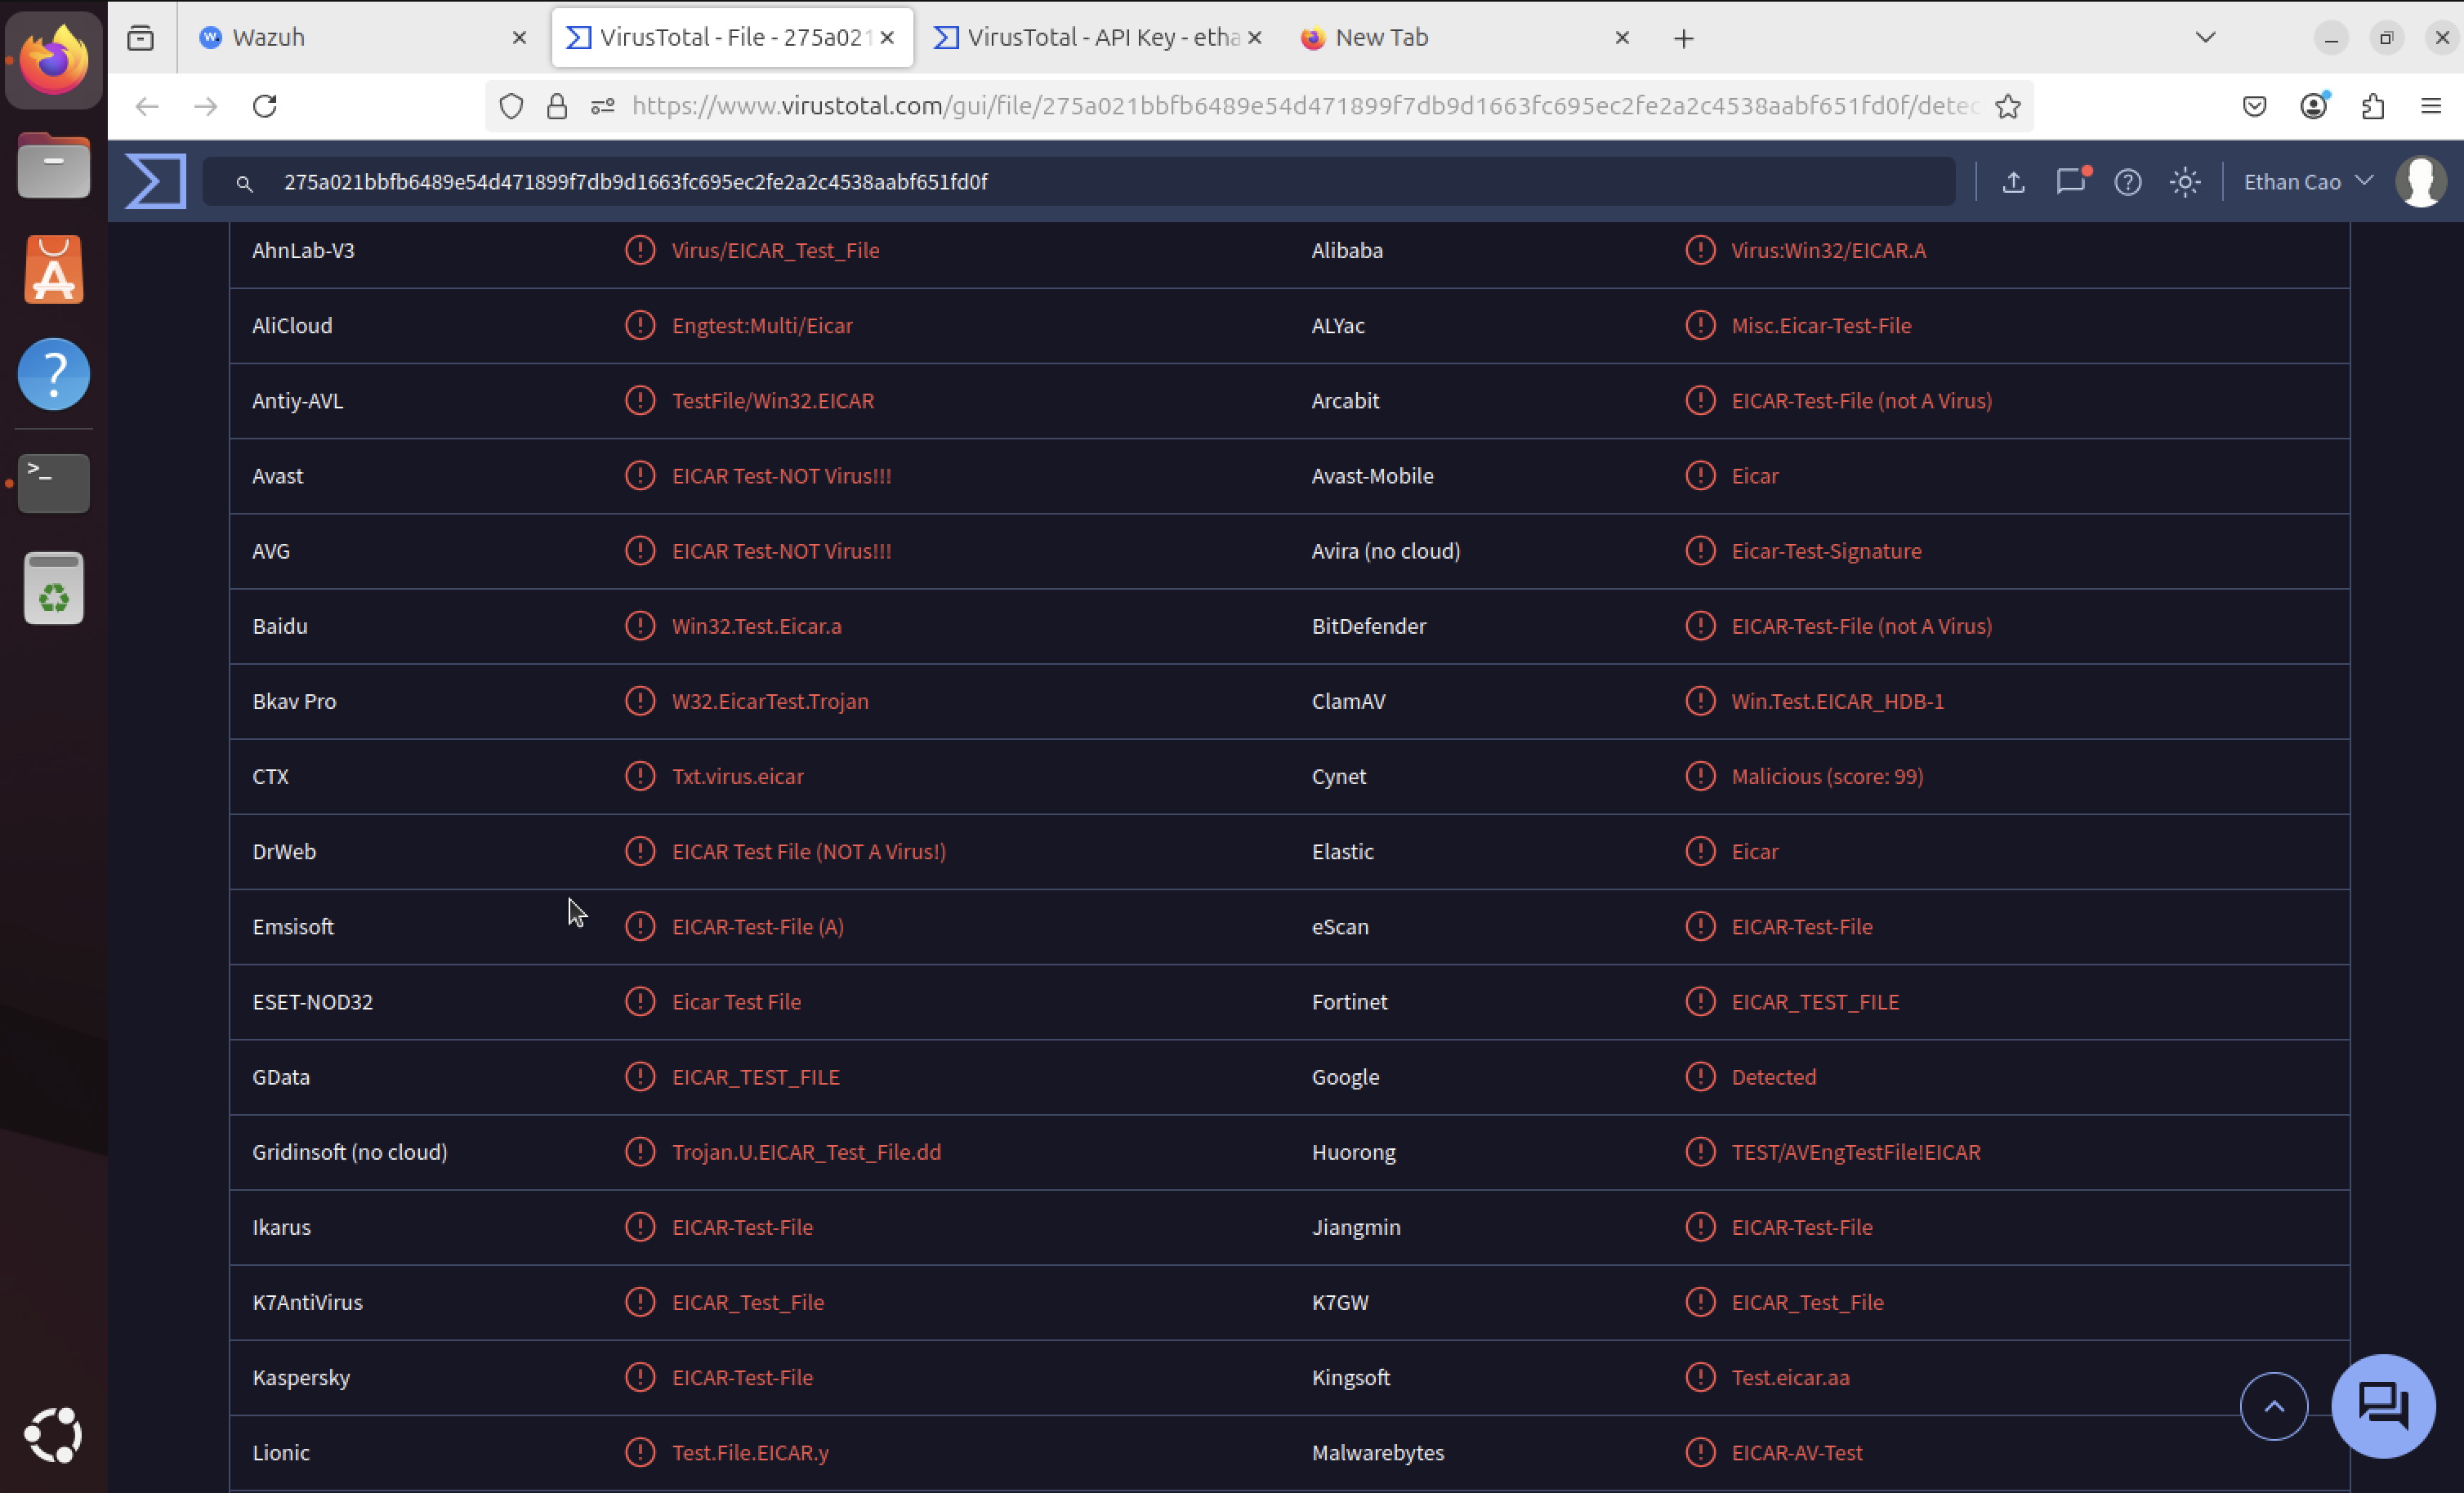Open the notifications comment icon
The image size is (2464, 1493).
tap(2070, 181)
